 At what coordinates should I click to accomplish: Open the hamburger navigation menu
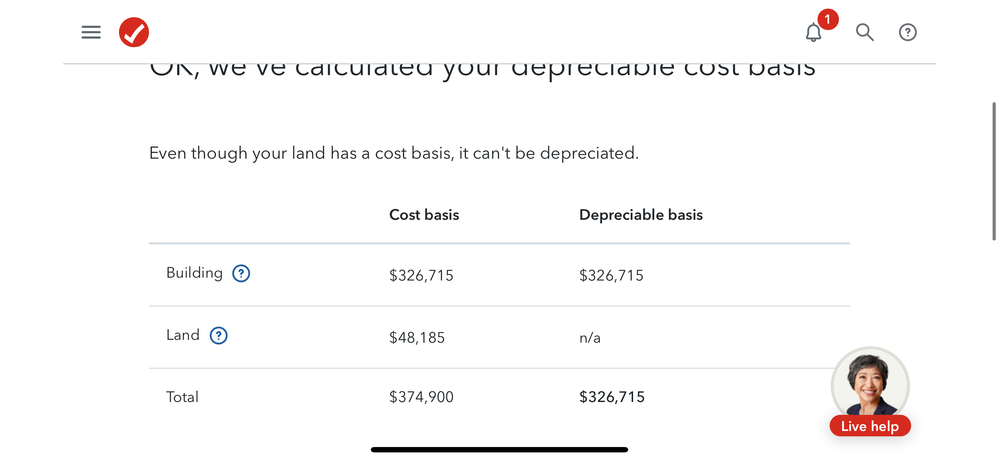pyautogui.click(x=91, y=32)
